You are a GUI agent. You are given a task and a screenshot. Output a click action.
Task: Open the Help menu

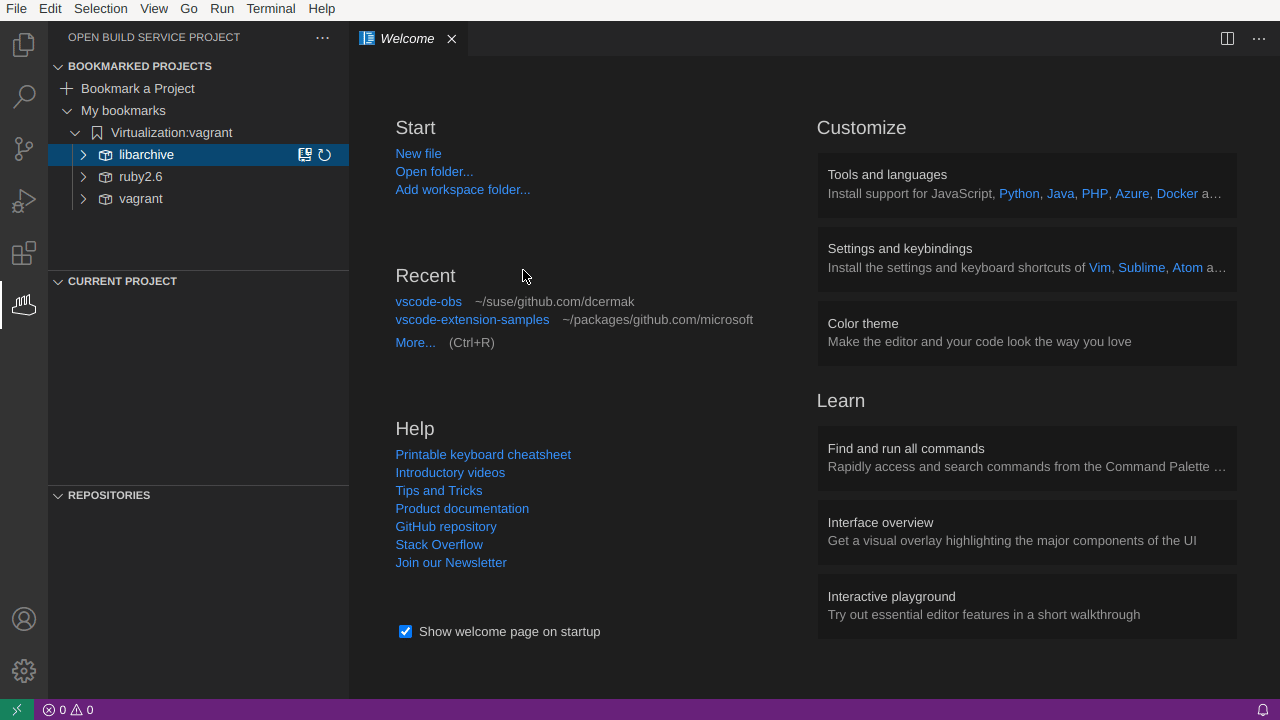click(x=322, y=9)
